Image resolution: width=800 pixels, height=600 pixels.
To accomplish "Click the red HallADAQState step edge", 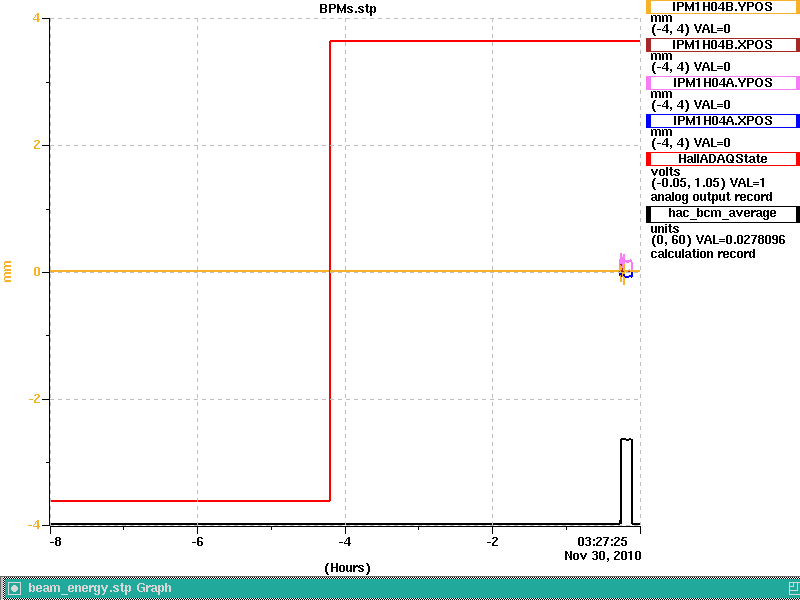I will point(330,270).
